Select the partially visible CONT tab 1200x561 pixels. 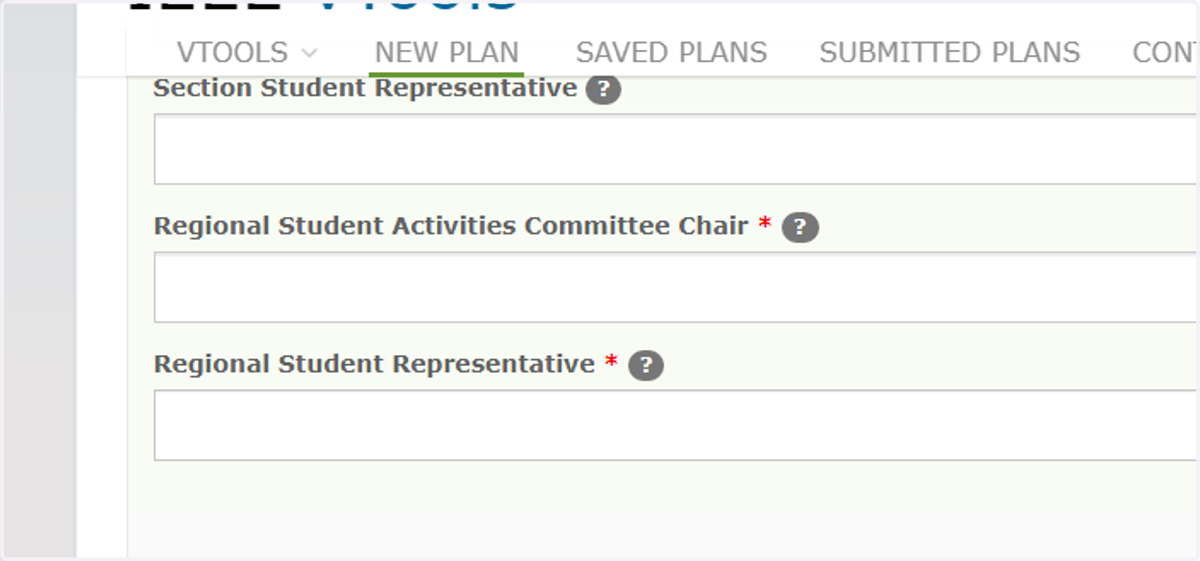point(1165,52)
